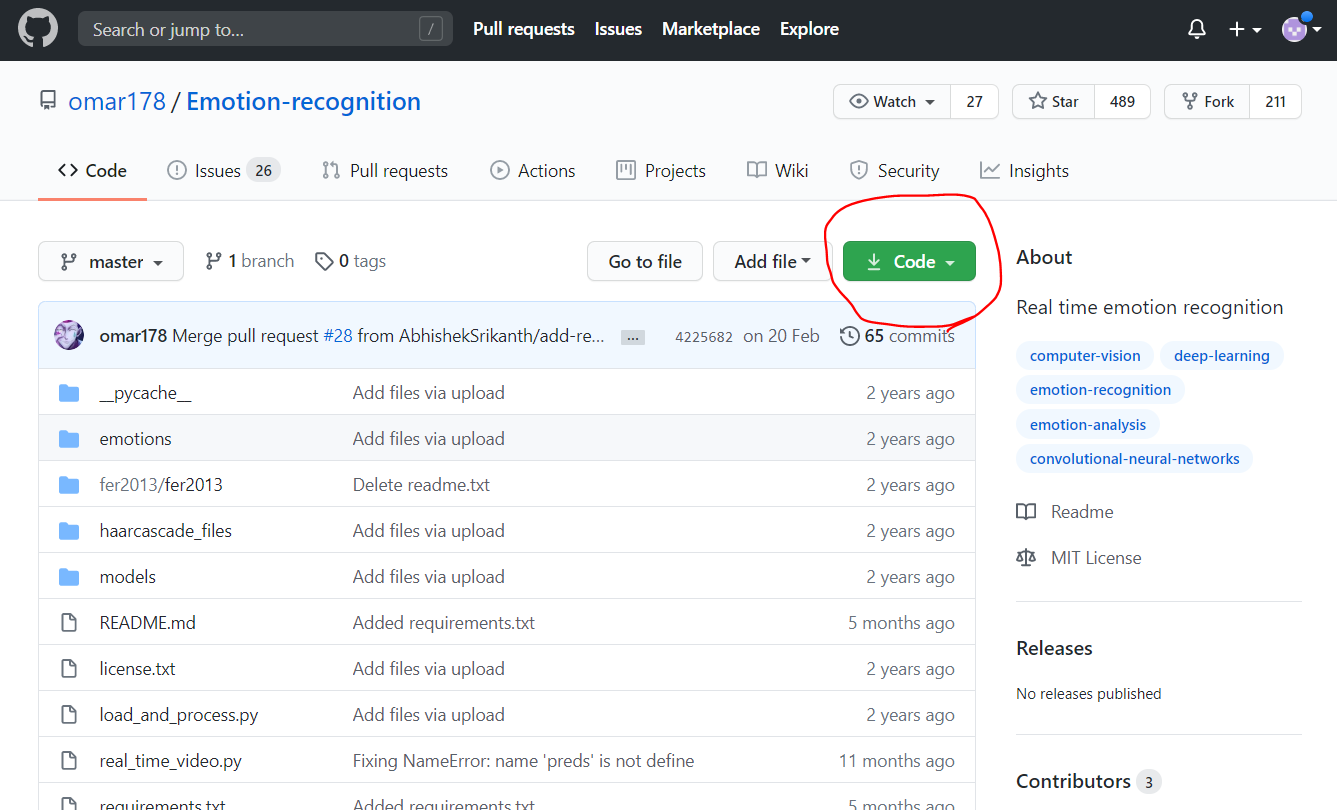
Task: Open commit hash 4225682
Action: click(x=704, y=337)
